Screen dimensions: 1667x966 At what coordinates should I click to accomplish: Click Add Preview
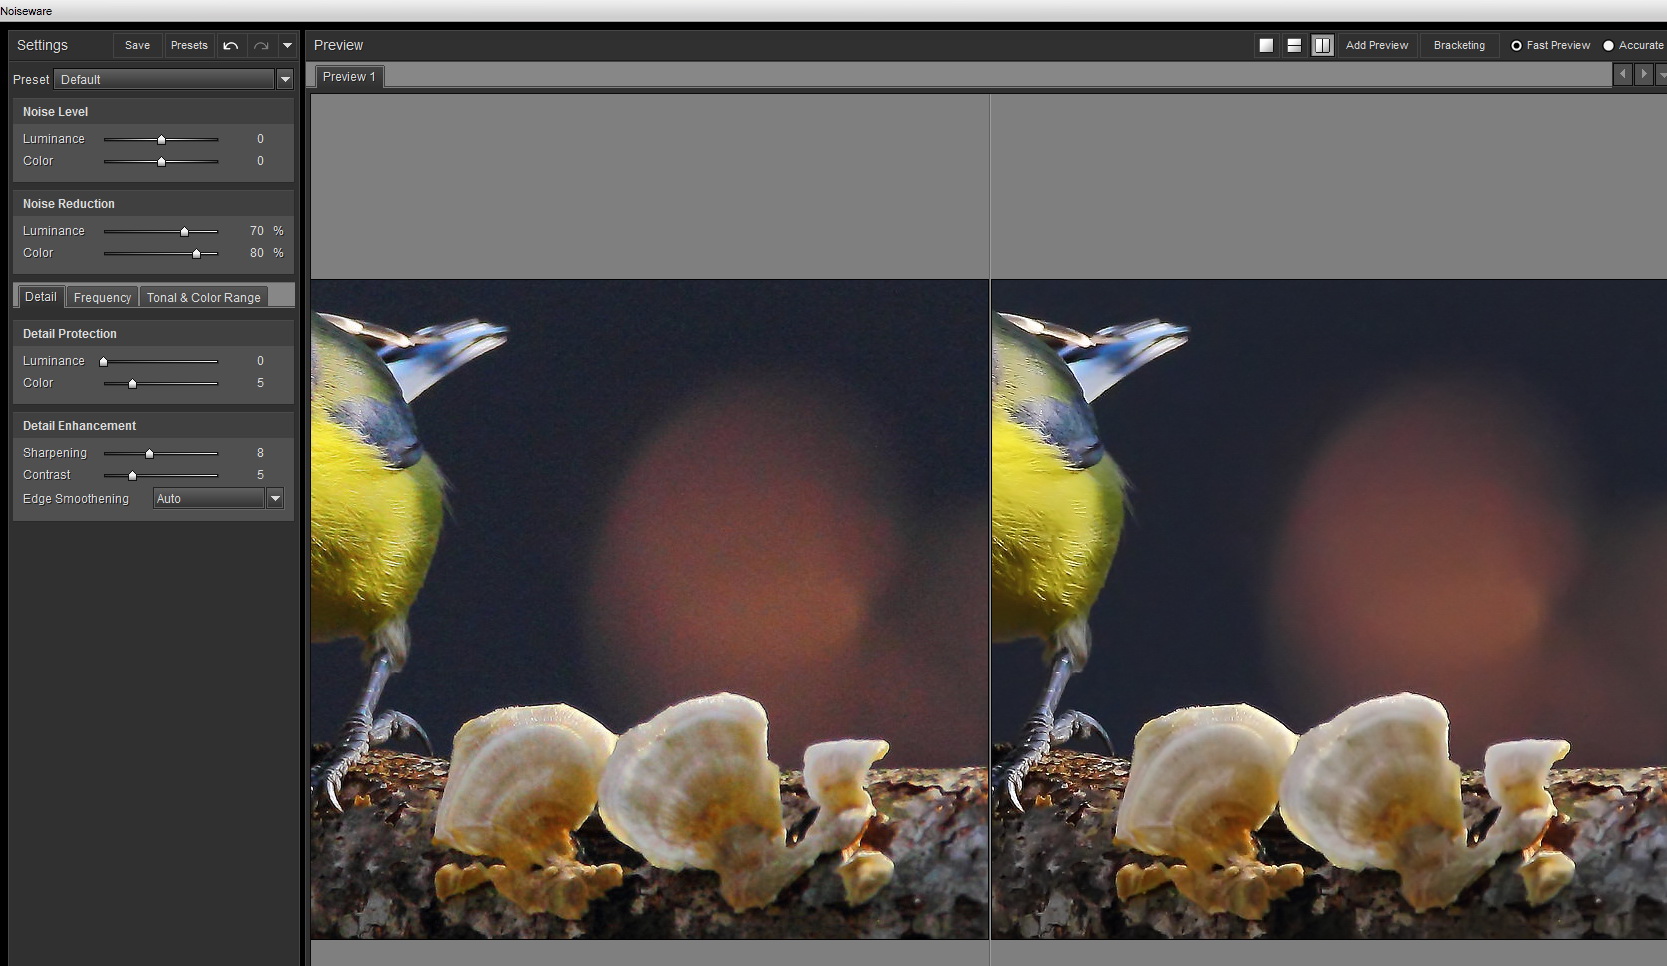tap(1377, 45)
